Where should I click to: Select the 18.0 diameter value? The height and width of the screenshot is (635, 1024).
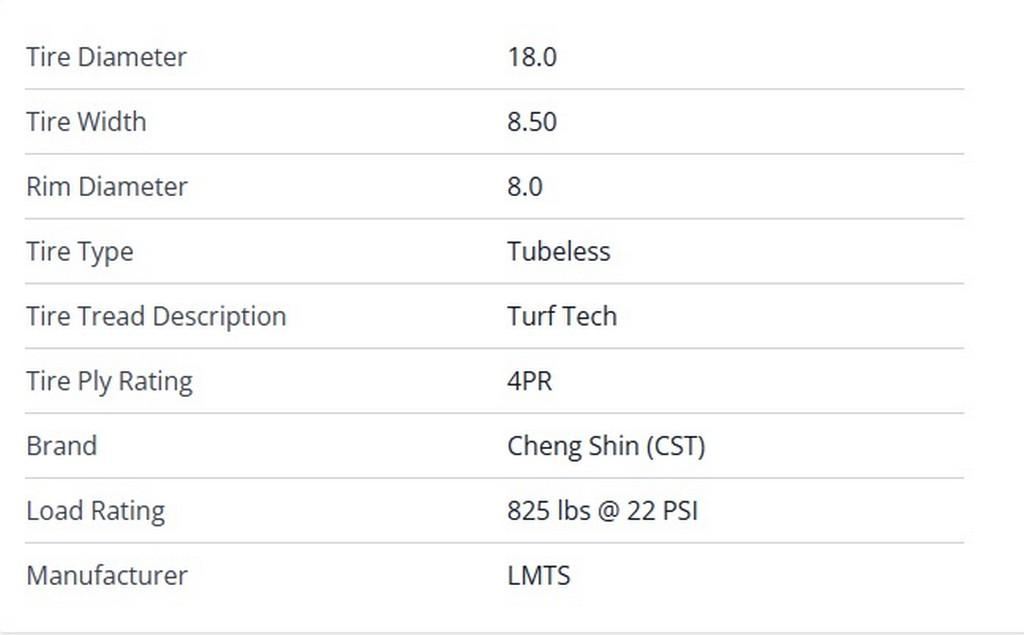point(531,57)
